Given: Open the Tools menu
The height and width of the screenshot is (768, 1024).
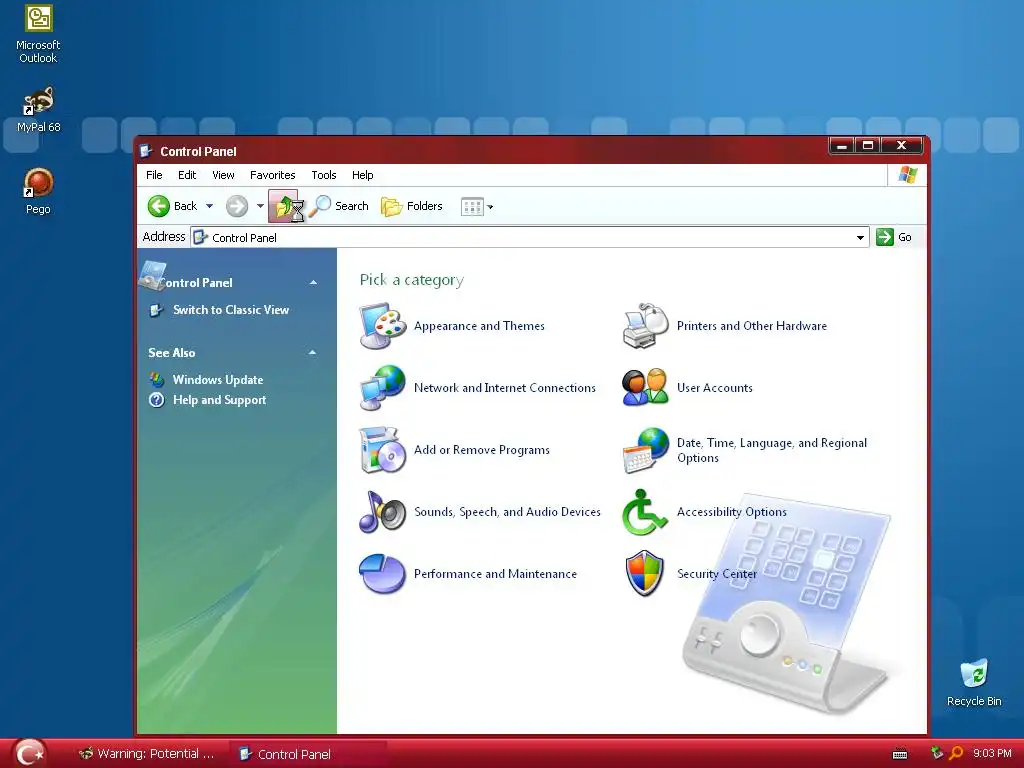Looking at the screenshot, I should pos(323,175).
